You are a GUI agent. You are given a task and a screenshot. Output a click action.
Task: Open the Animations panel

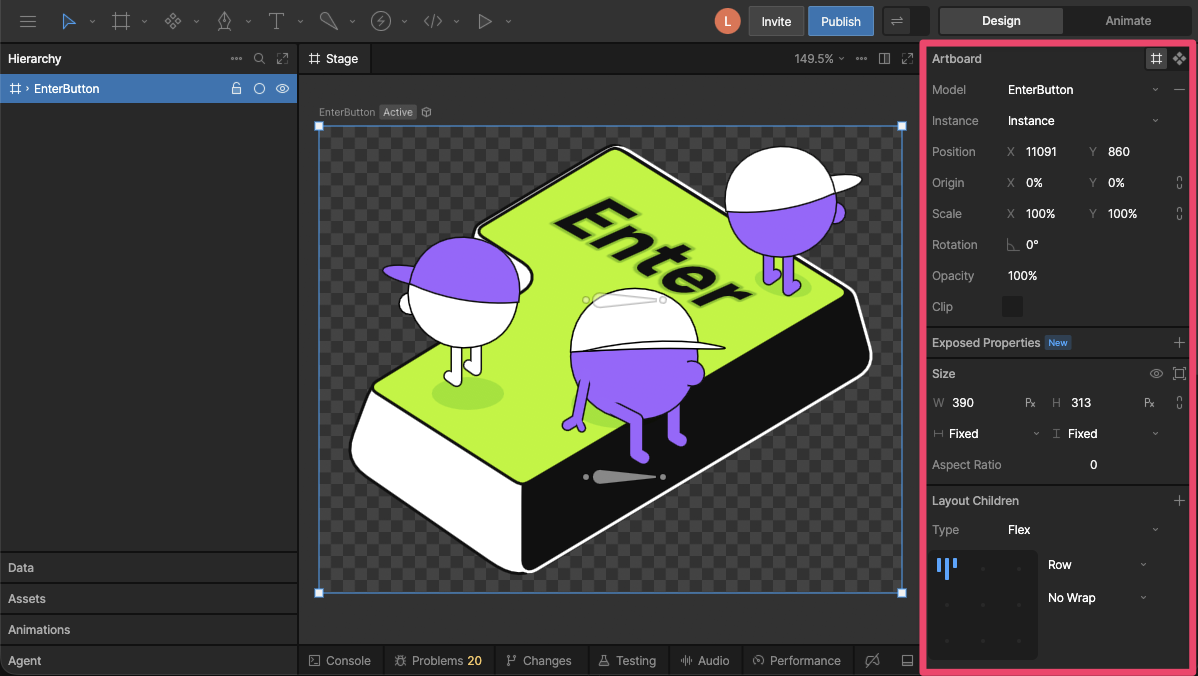pos(149,629)
